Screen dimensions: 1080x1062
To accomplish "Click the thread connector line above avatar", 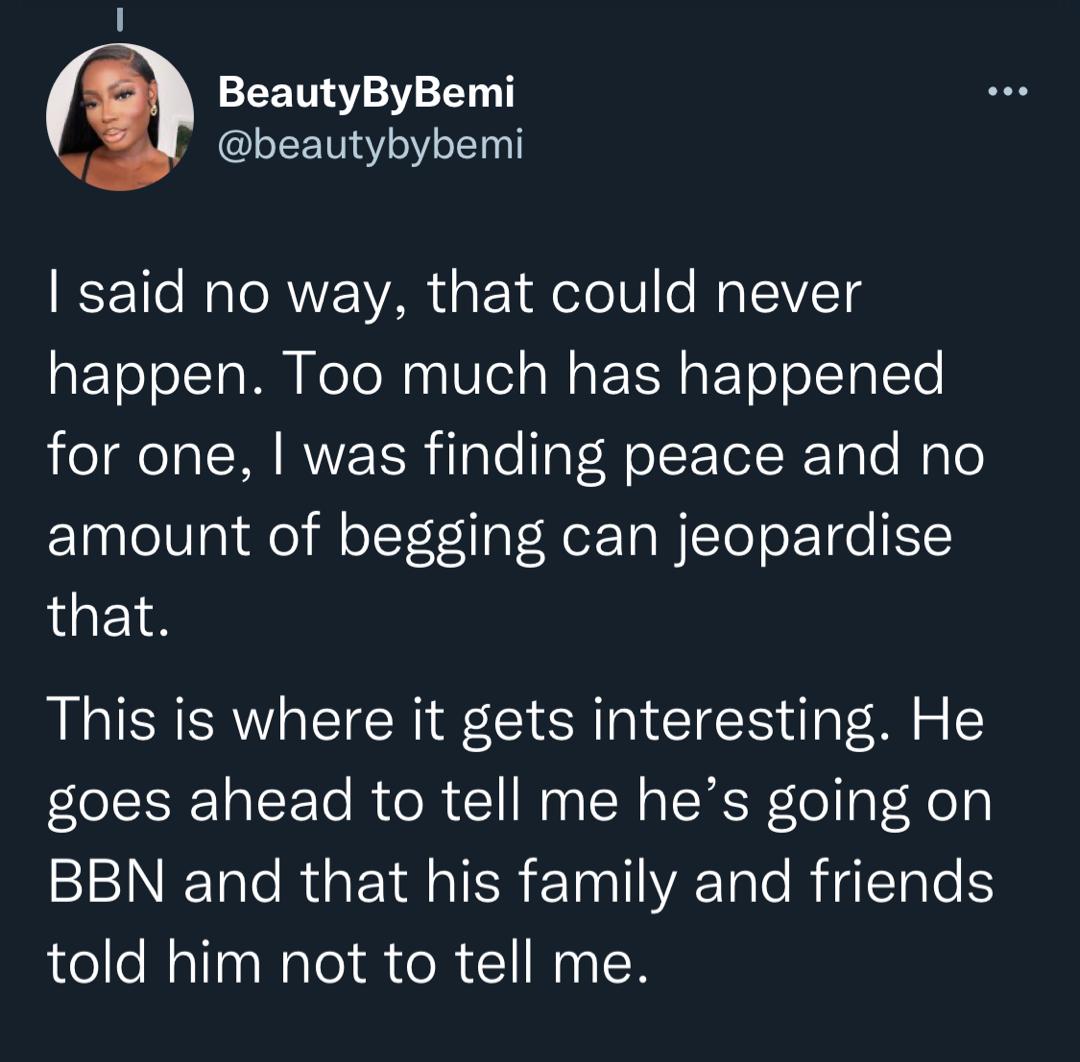I will point(118,19).
